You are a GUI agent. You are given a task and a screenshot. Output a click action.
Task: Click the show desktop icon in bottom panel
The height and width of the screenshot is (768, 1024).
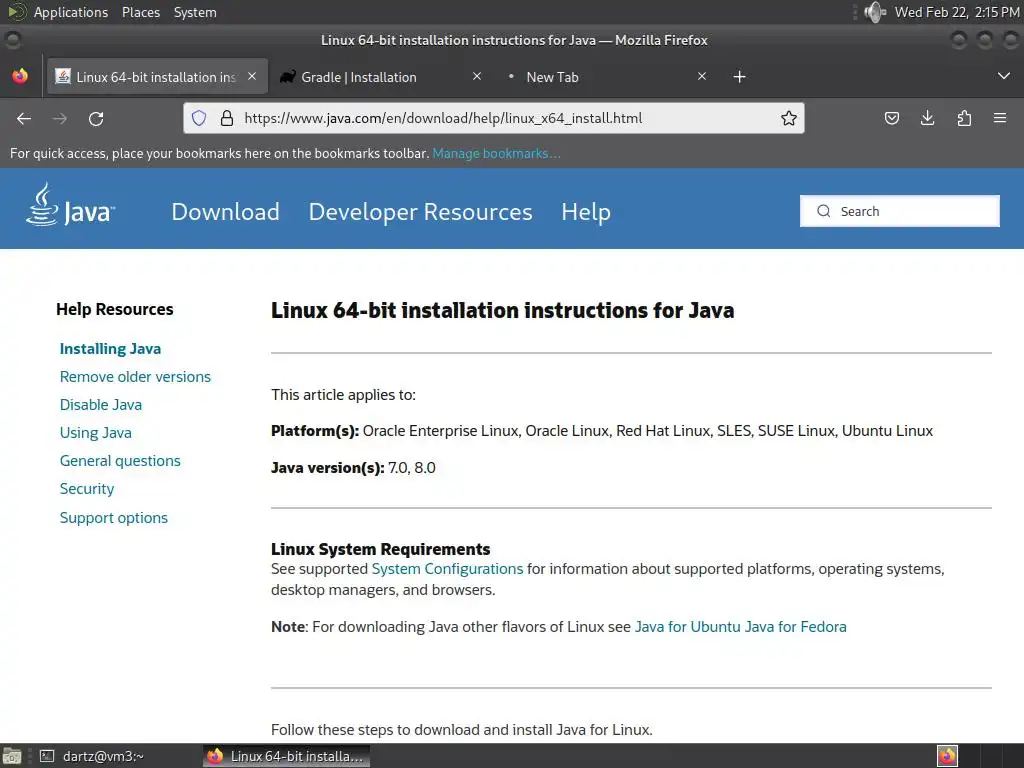[11, 756]
